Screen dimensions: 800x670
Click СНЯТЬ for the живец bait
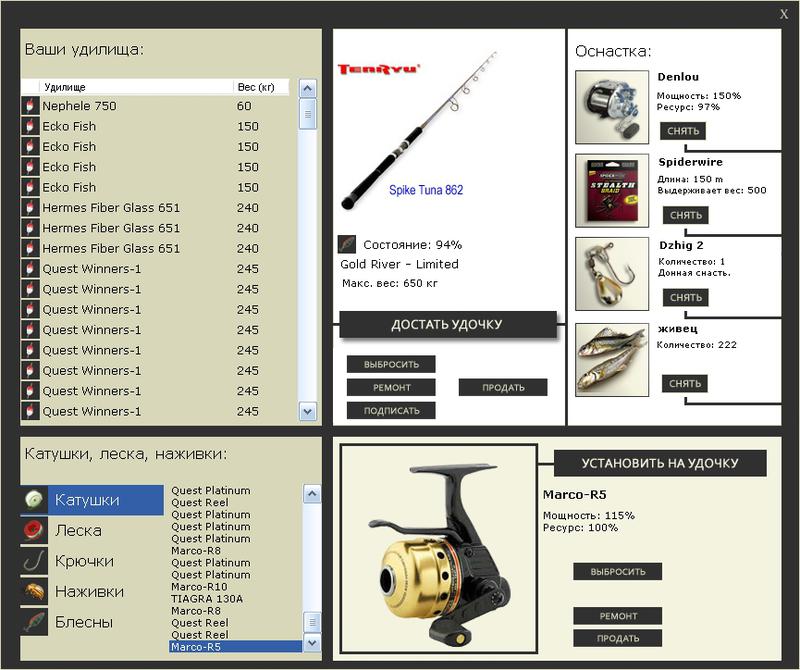685,383
